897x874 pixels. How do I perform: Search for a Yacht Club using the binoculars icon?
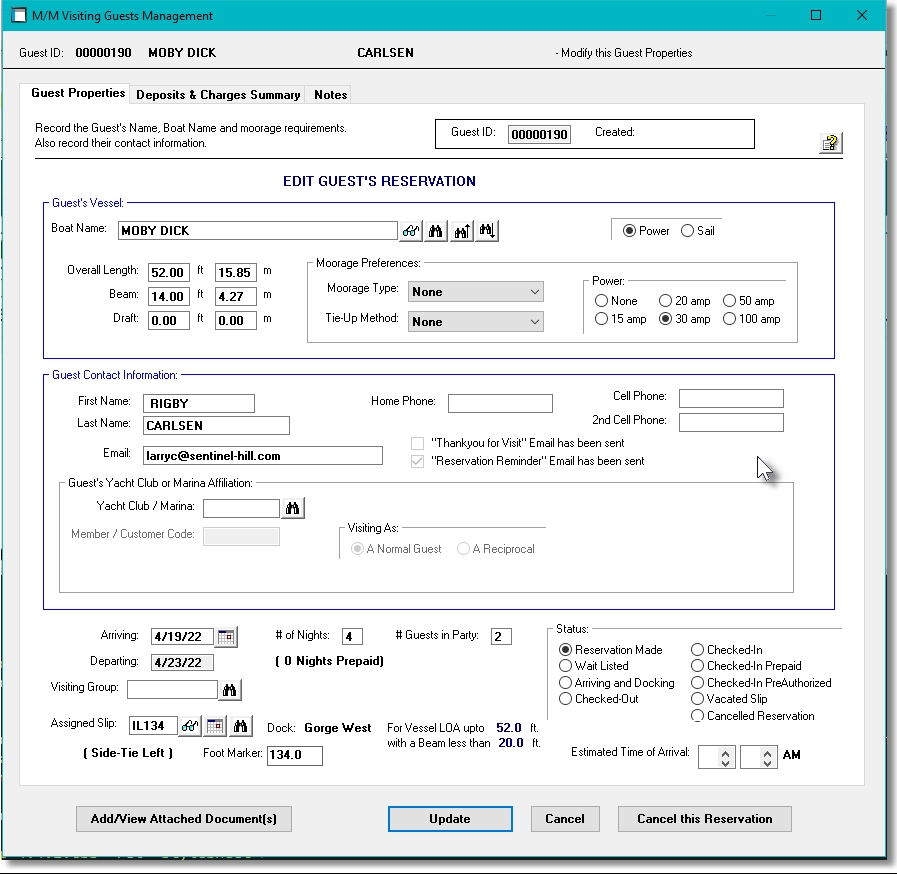pyautogui.click(x=293, y=507)
